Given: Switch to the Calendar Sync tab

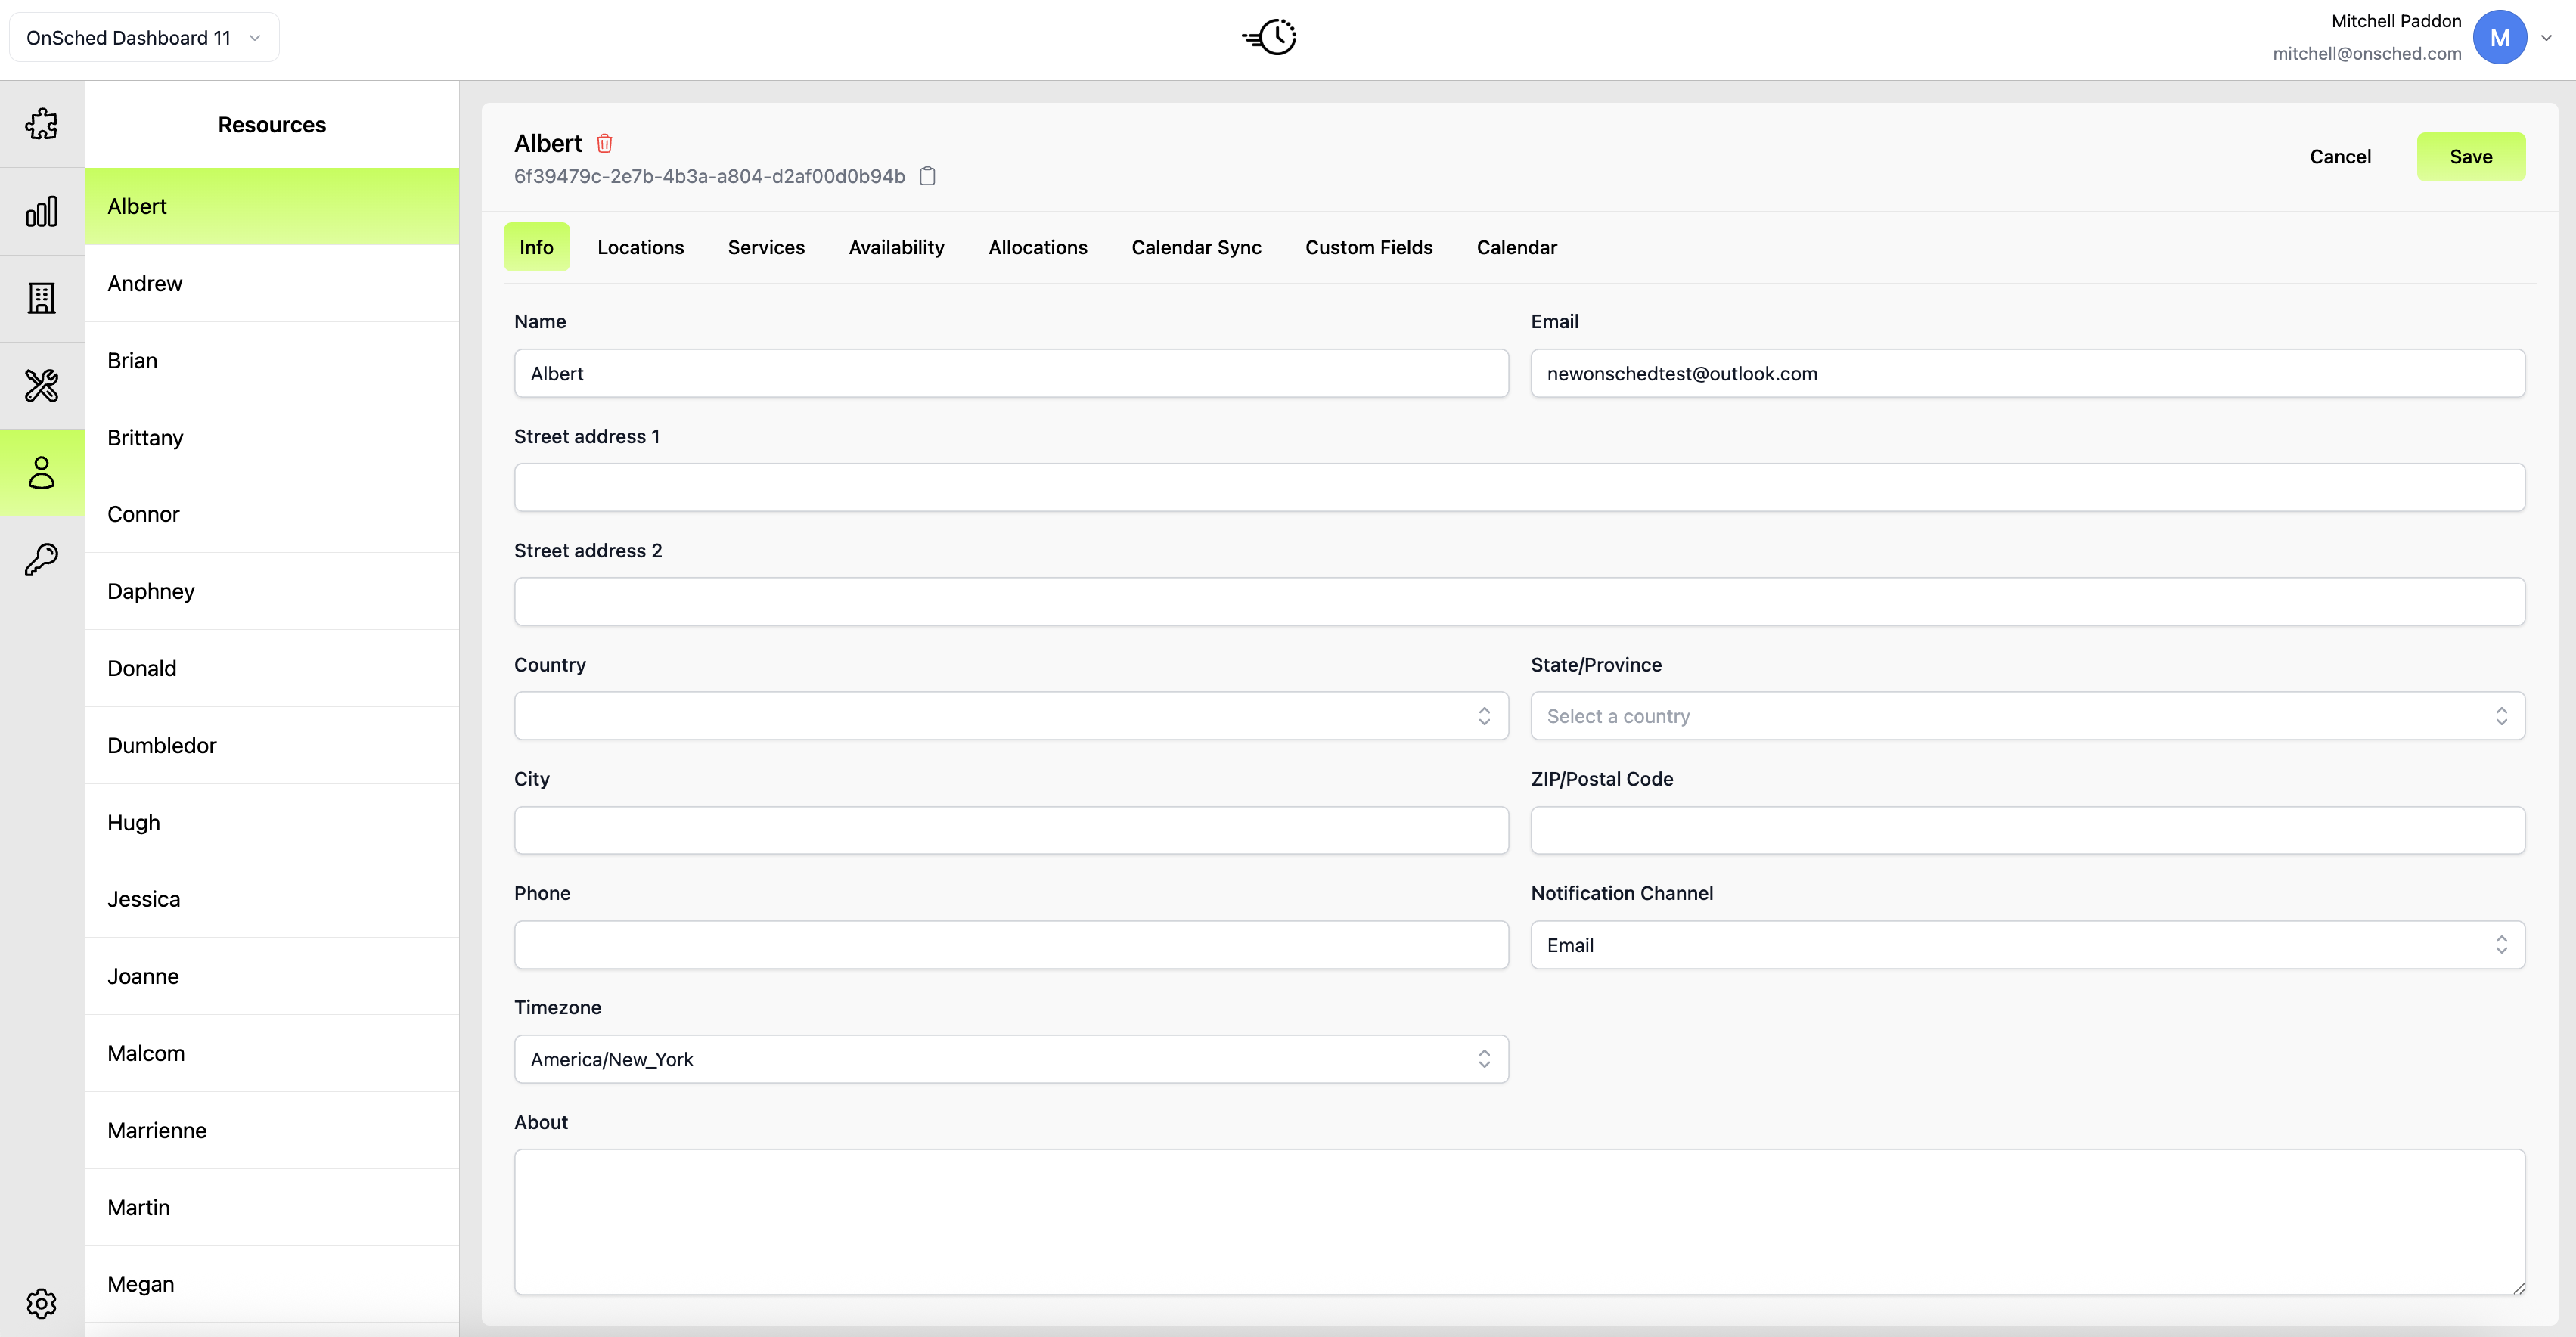Looking at the screenshot, I should [1196, 247].
